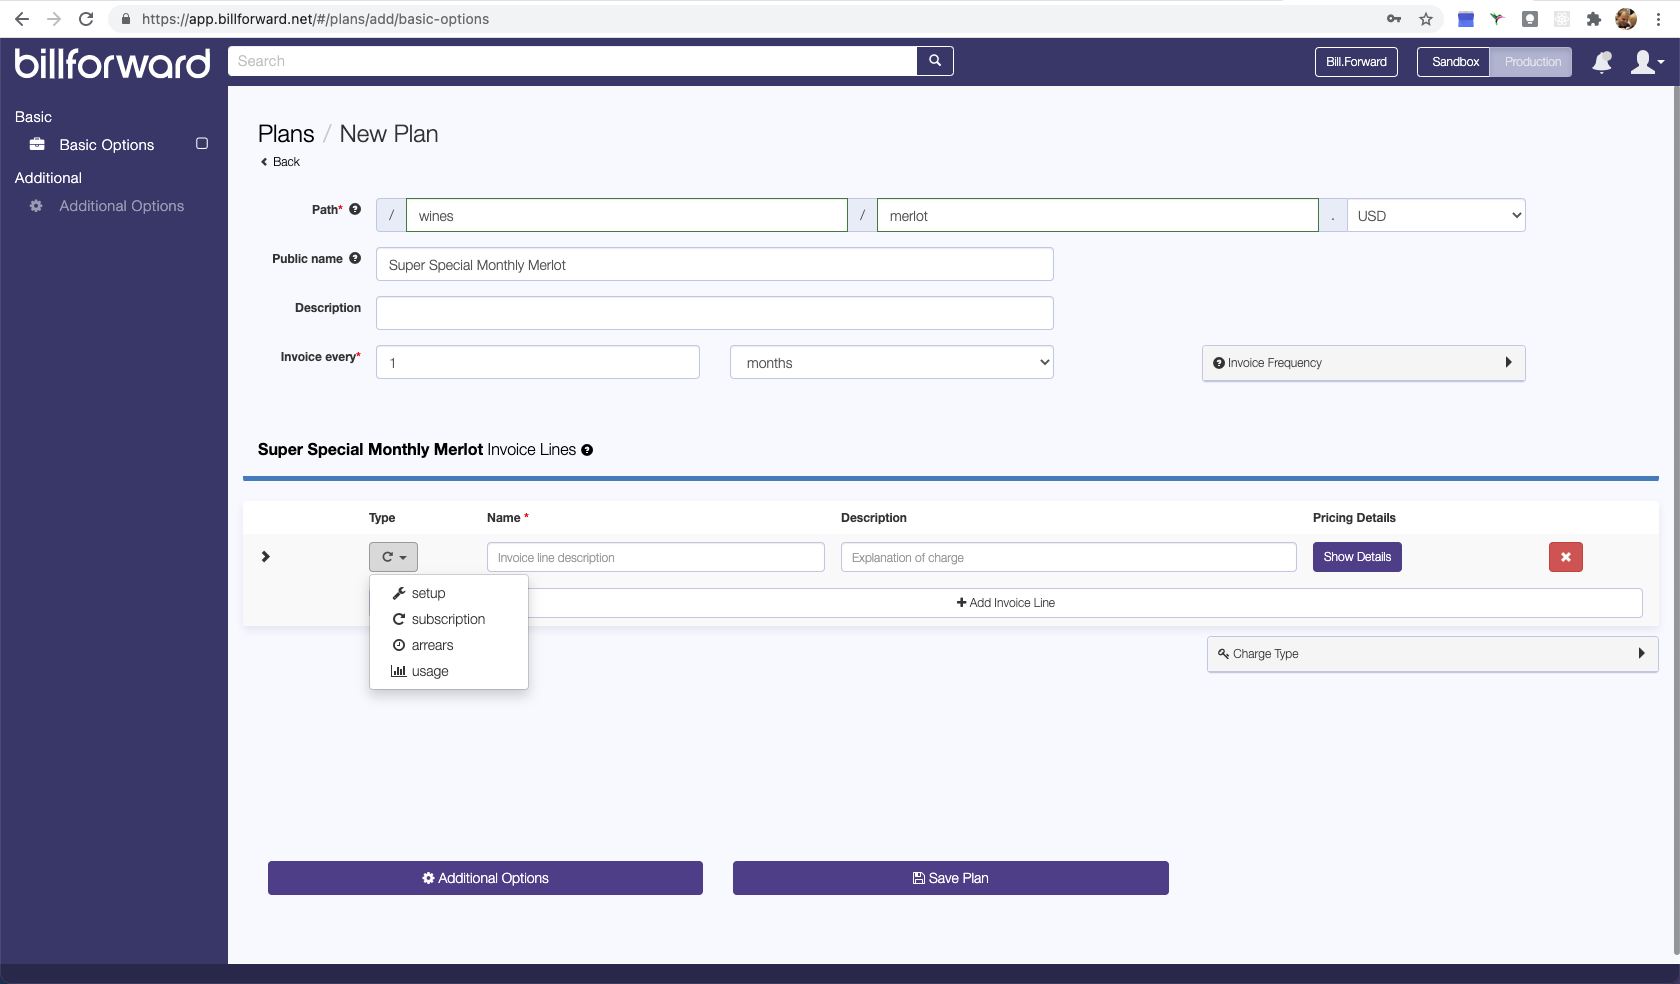Click the Public name input field
The width and height of the screenshot is (1680, 984).
tap(715, 265)
